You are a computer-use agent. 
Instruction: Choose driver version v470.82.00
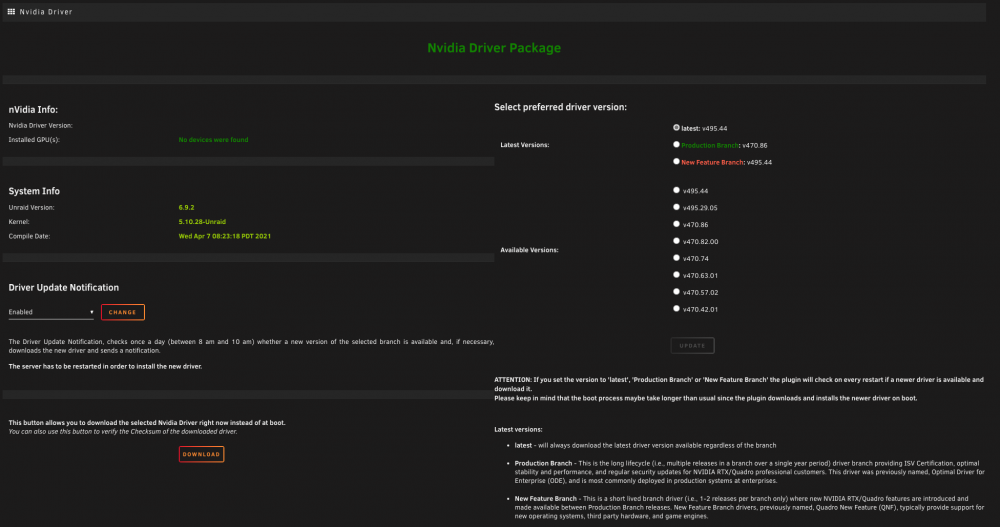tap(676, 241)
